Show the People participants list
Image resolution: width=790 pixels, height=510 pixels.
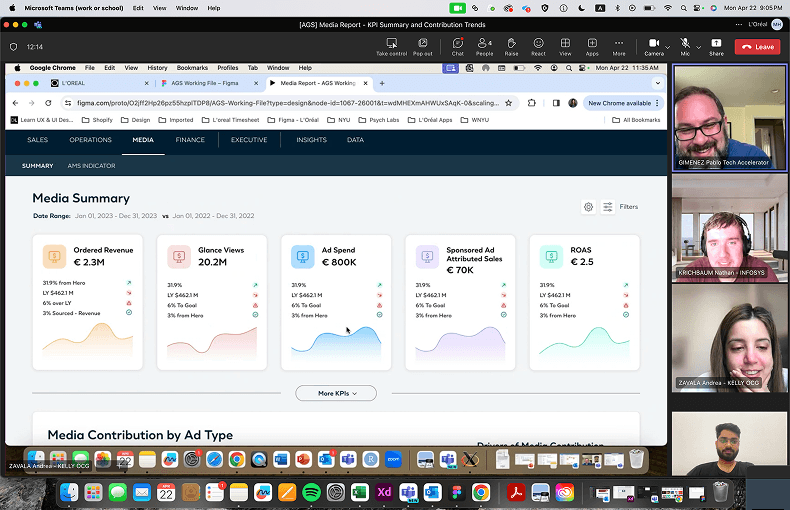tap(484, 47)
